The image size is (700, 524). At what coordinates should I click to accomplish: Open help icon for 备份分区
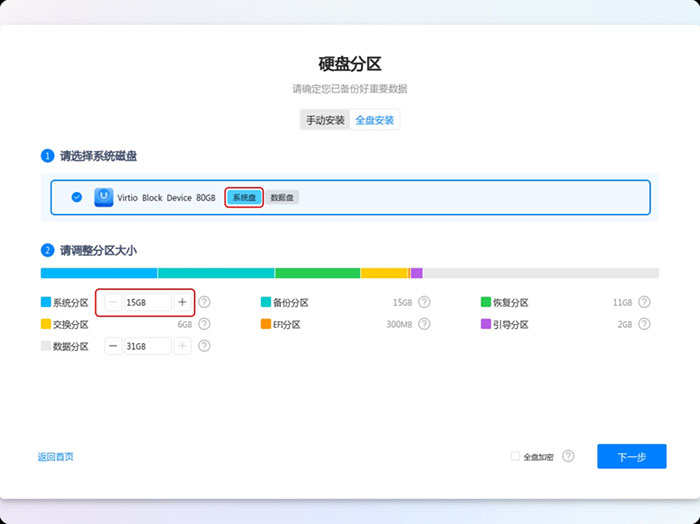coord(424,302)
